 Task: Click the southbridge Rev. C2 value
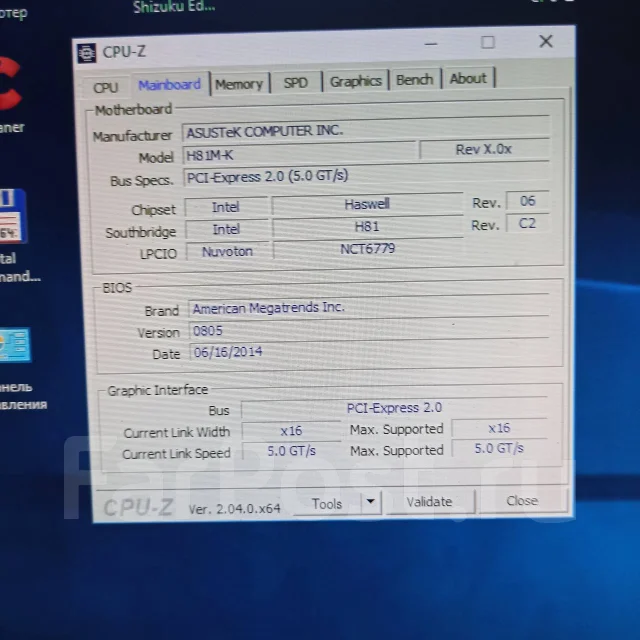pyautogui.click(x=527, y=223)
